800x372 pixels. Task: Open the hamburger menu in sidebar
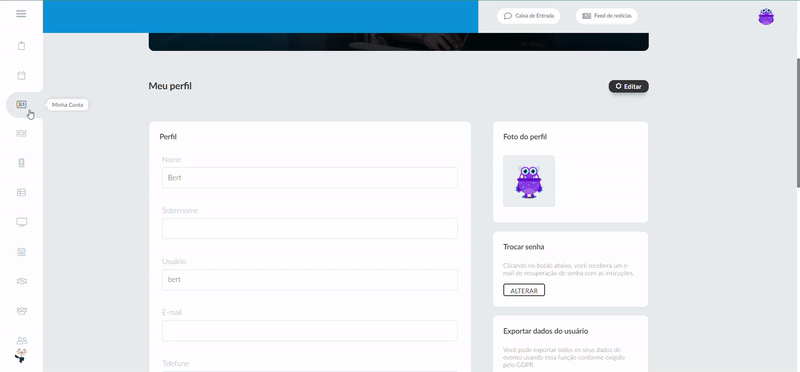click(x=21, y=14)
